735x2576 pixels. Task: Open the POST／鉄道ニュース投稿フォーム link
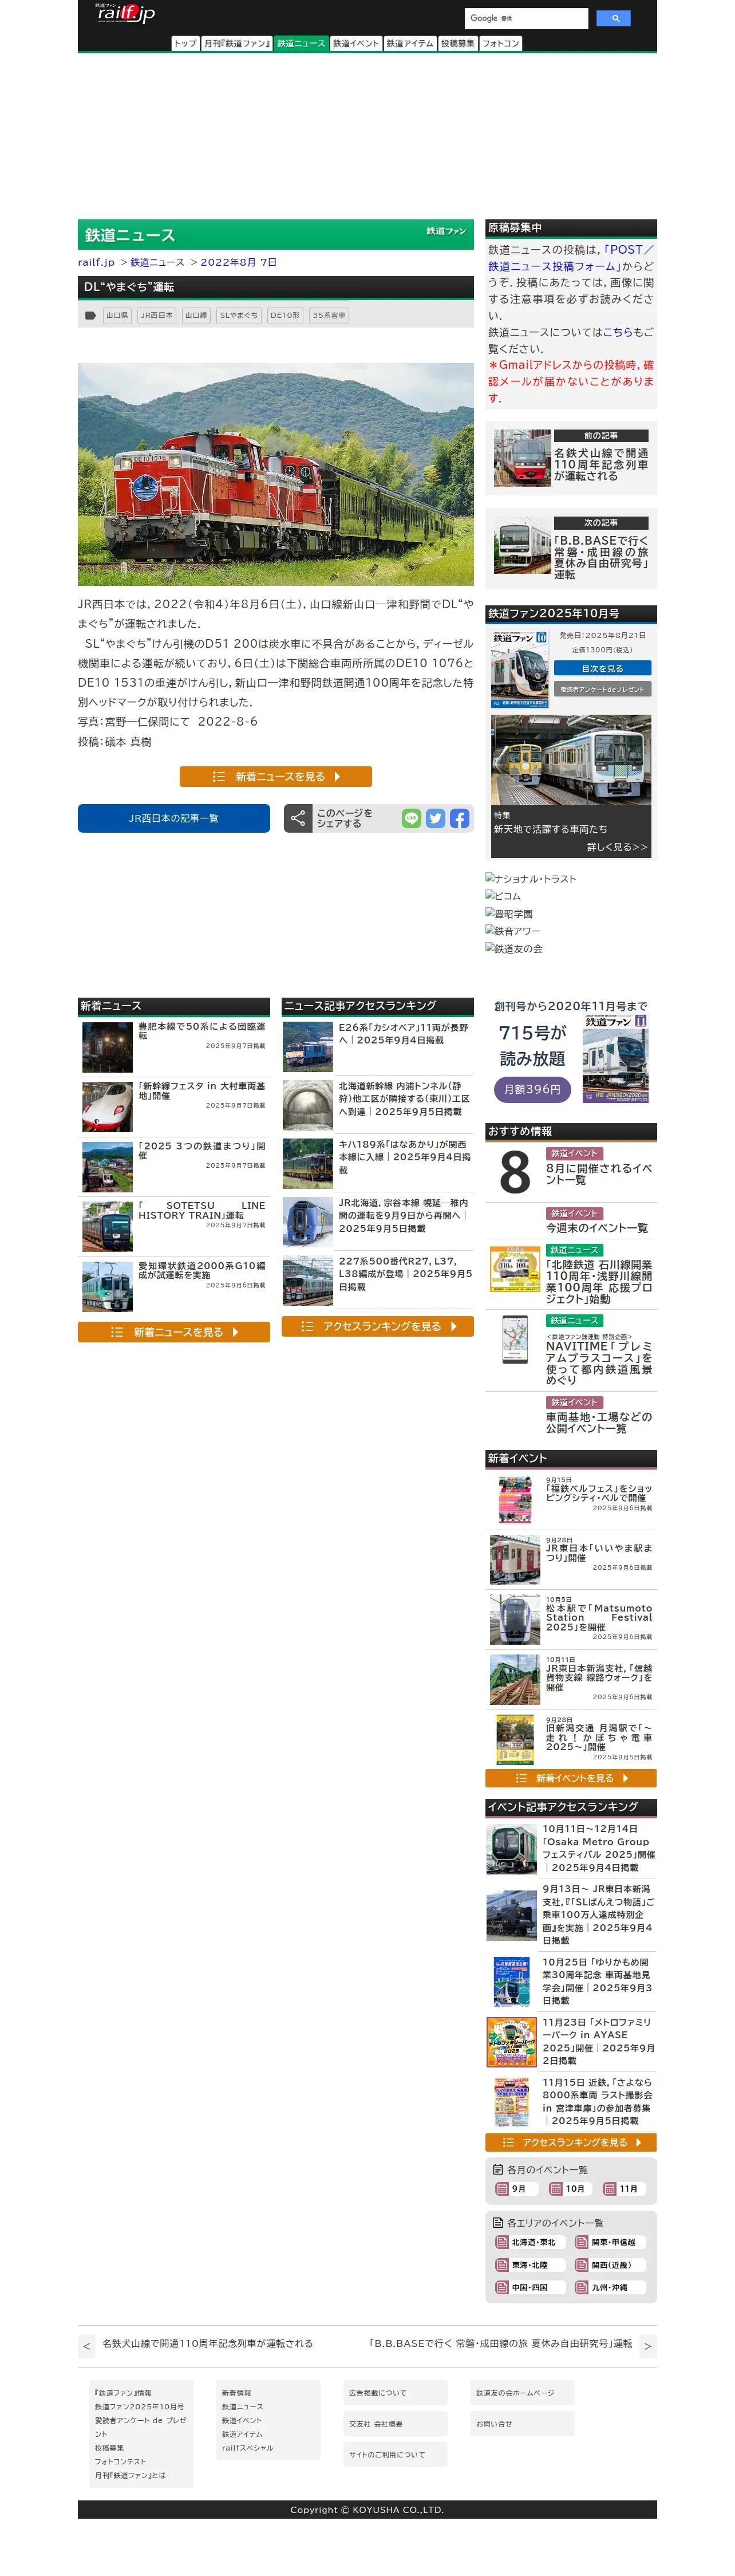(x=571, y=257)
